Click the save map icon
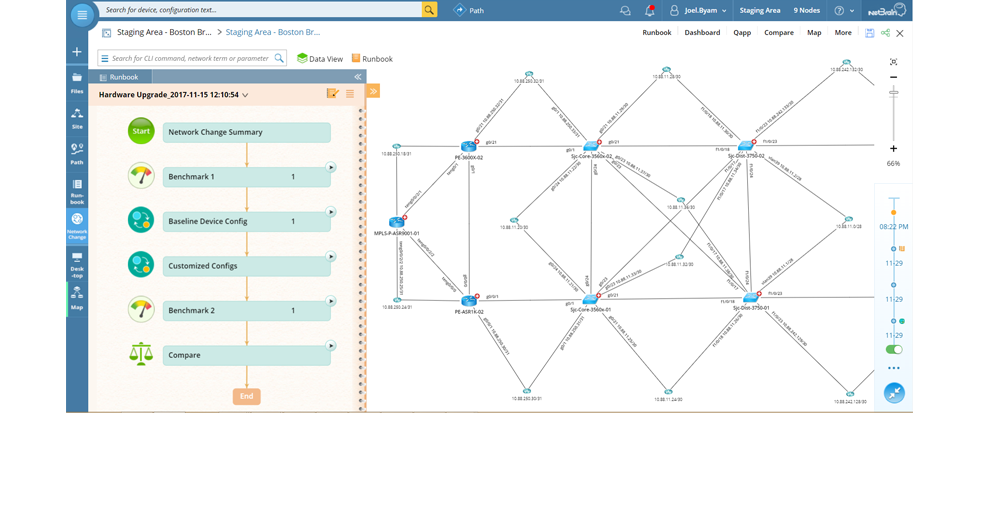This screenshot has height=510, width=997. tap(870, 33)
